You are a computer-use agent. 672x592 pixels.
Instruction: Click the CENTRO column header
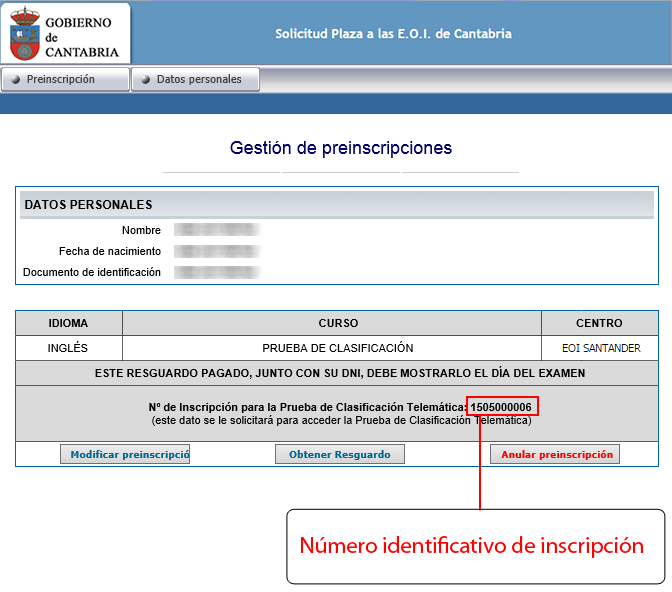click(x=600, y=323)
